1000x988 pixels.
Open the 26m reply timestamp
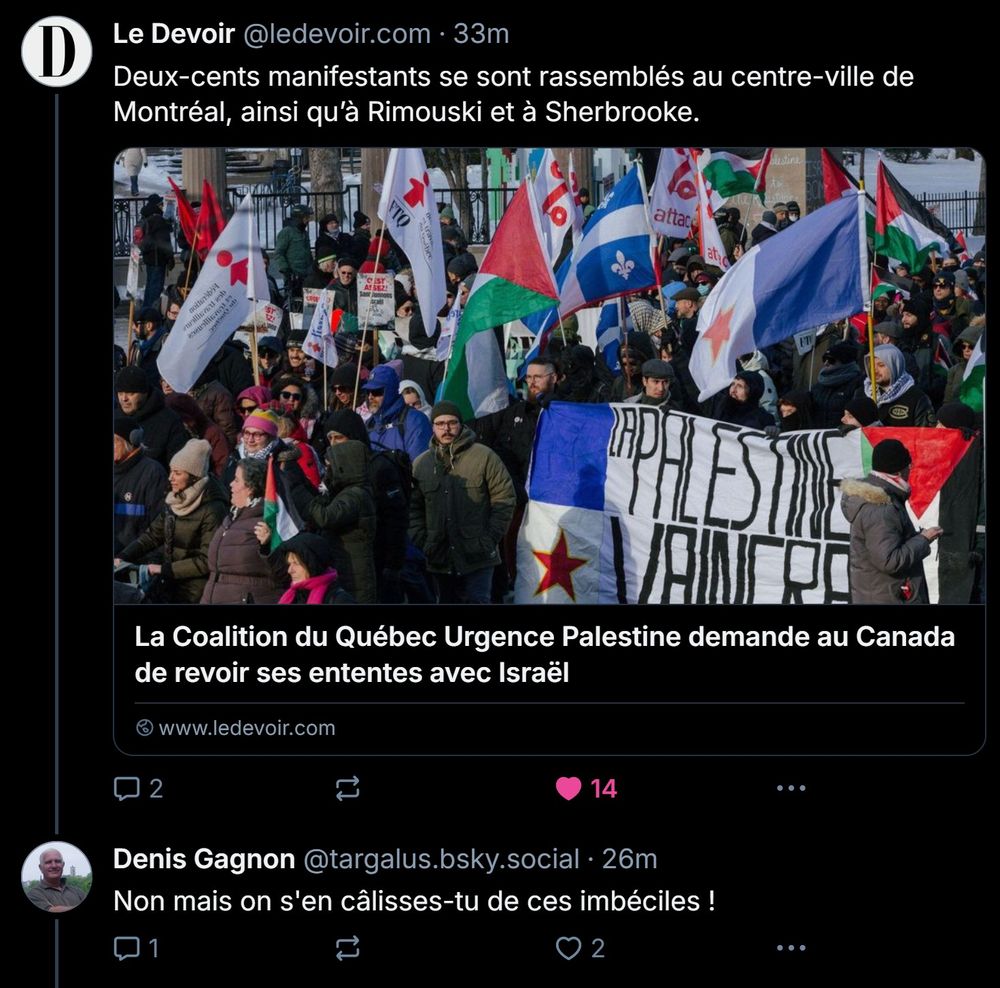(629, 859)
